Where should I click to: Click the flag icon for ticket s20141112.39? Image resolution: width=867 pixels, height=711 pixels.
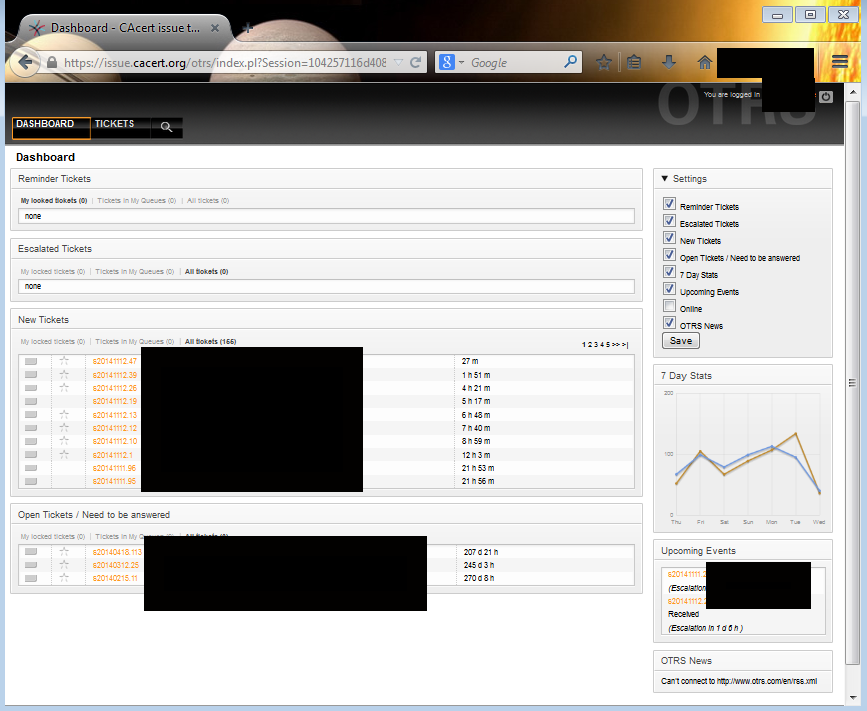[x=31, y=374]
